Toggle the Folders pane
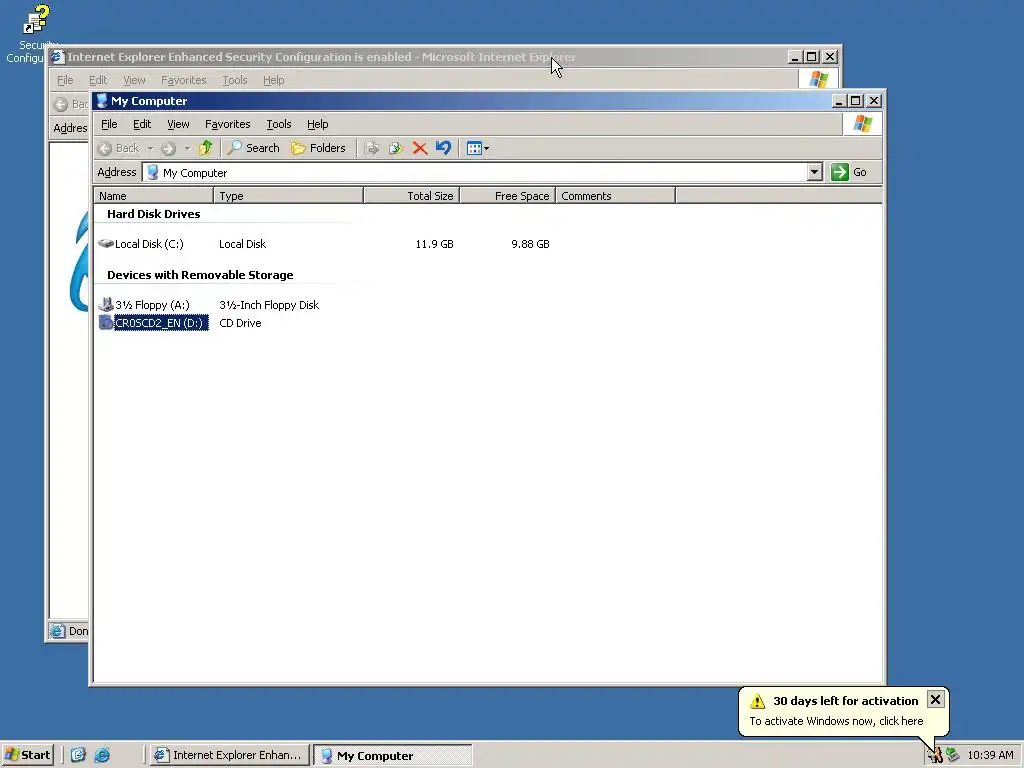This screenshot has height=768, width=1024. (x=319, y=148)
